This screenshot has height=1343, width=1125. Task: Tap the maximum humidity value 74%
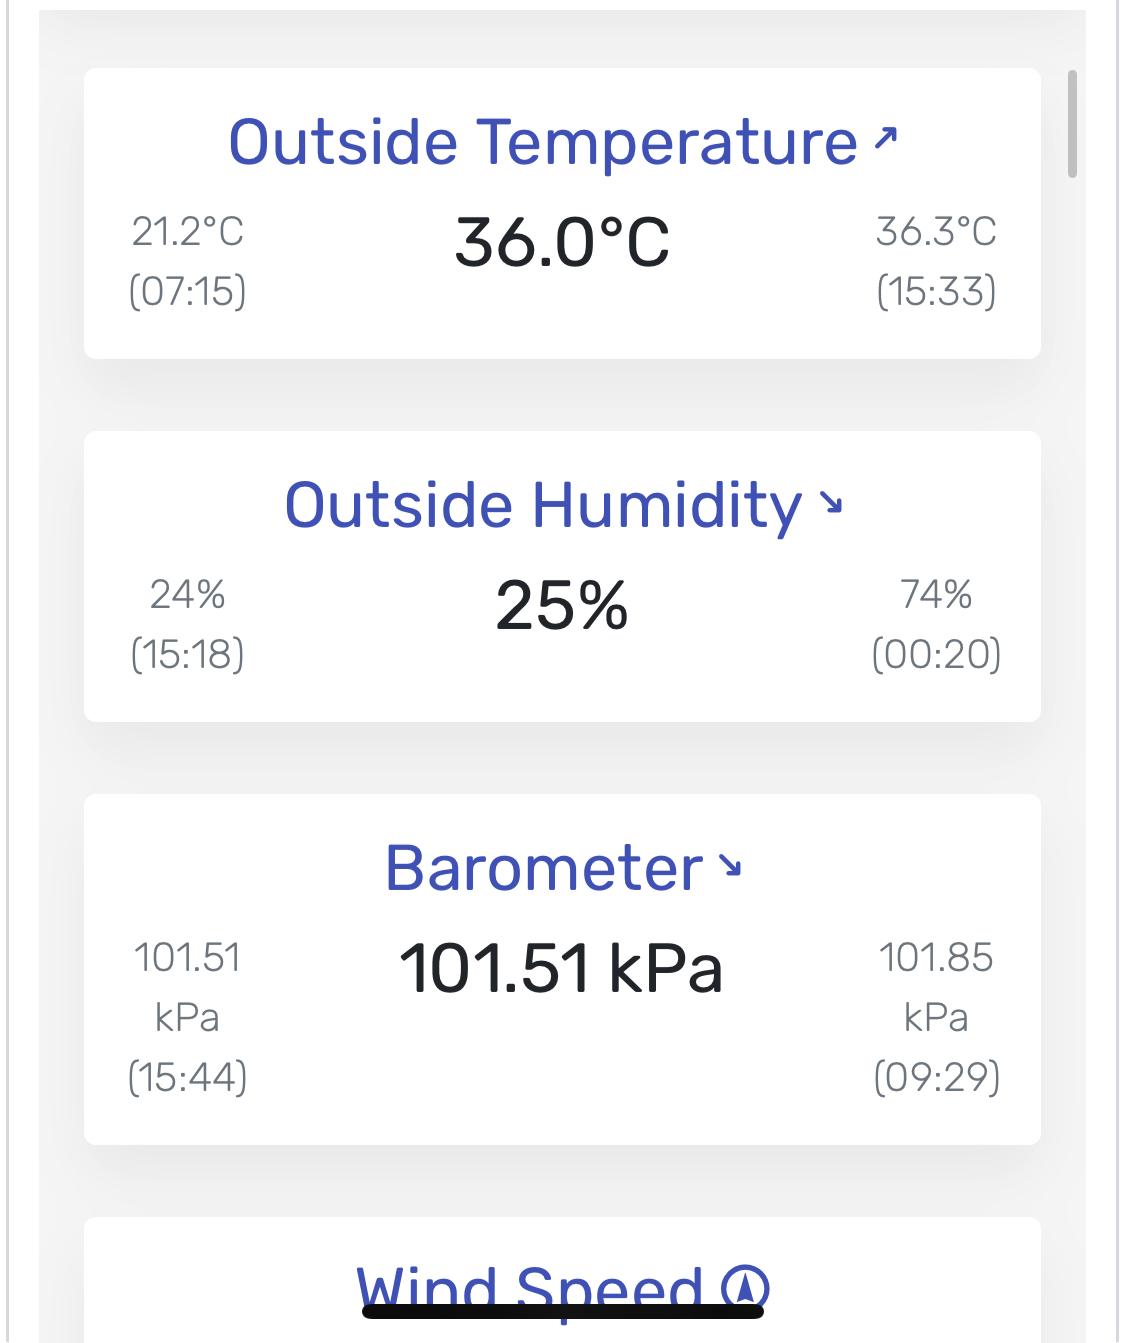point(936,595)
